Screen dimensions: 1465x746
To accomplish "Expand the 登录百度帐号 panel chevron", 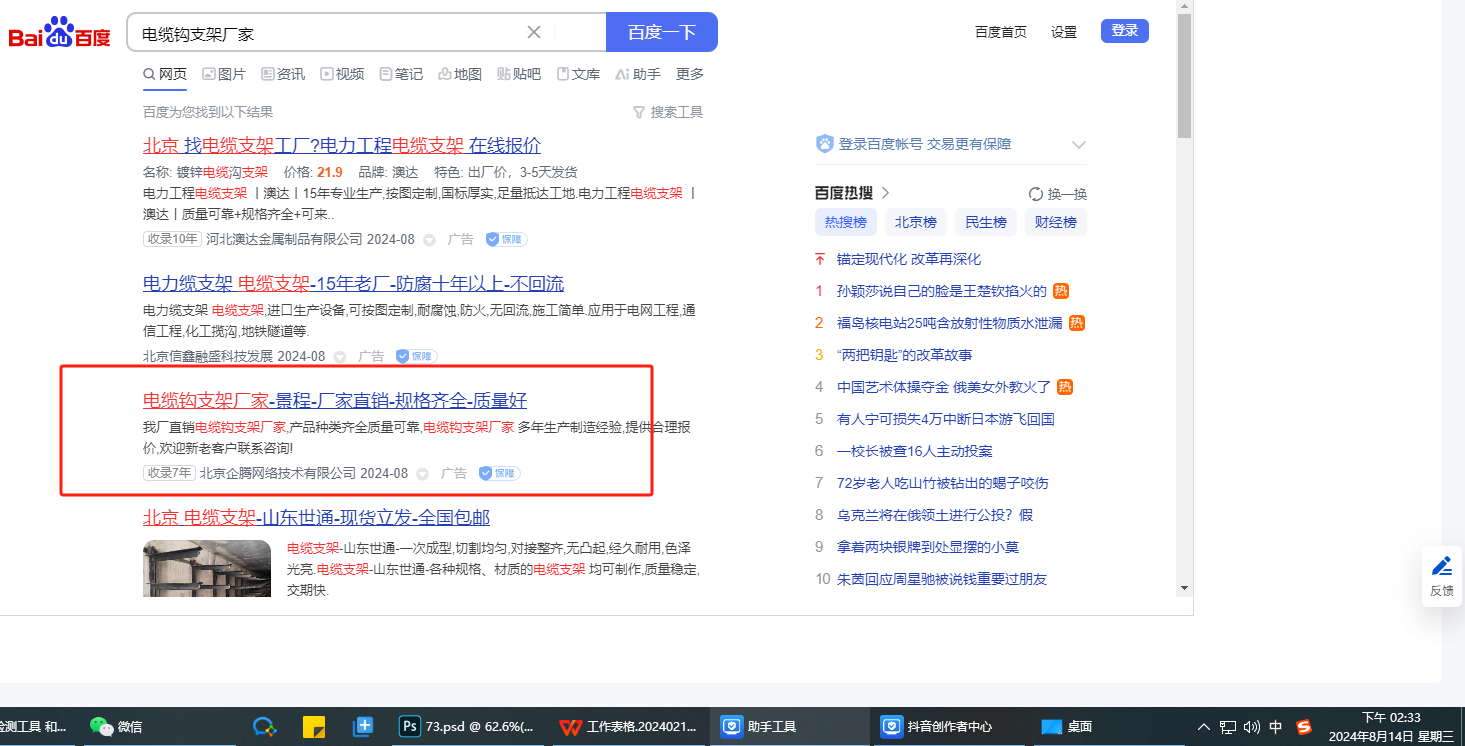I will (x=1079, y=144).
